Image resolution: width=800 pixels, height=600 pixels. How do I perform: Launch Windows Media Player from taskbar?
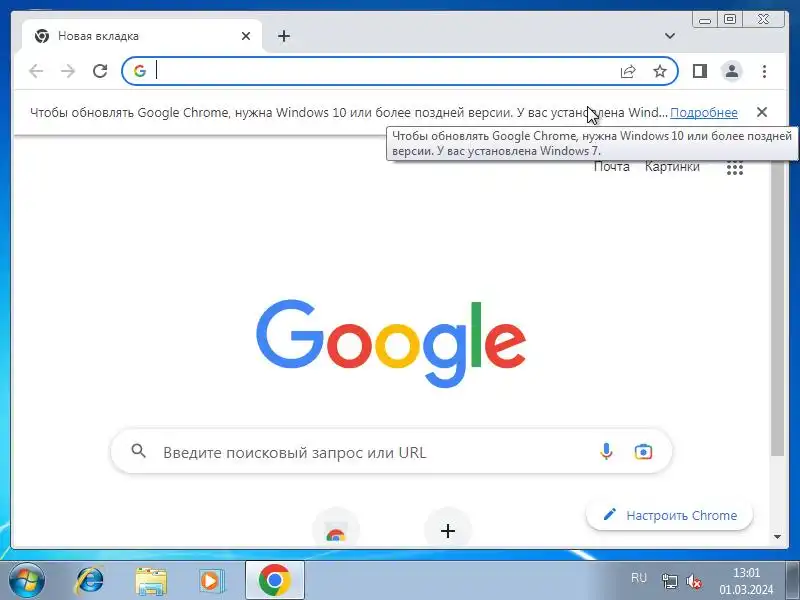[211, 581]
